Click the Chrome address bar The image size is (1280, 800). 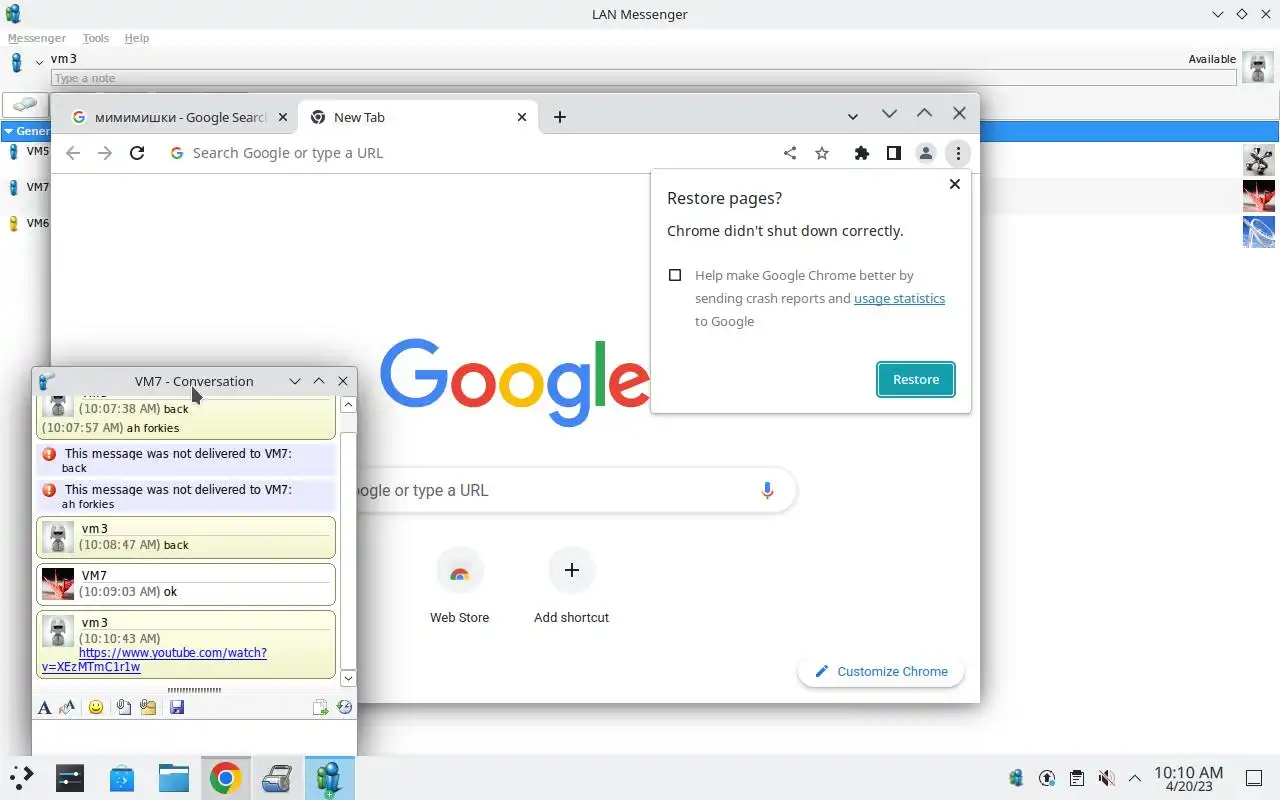470,153
